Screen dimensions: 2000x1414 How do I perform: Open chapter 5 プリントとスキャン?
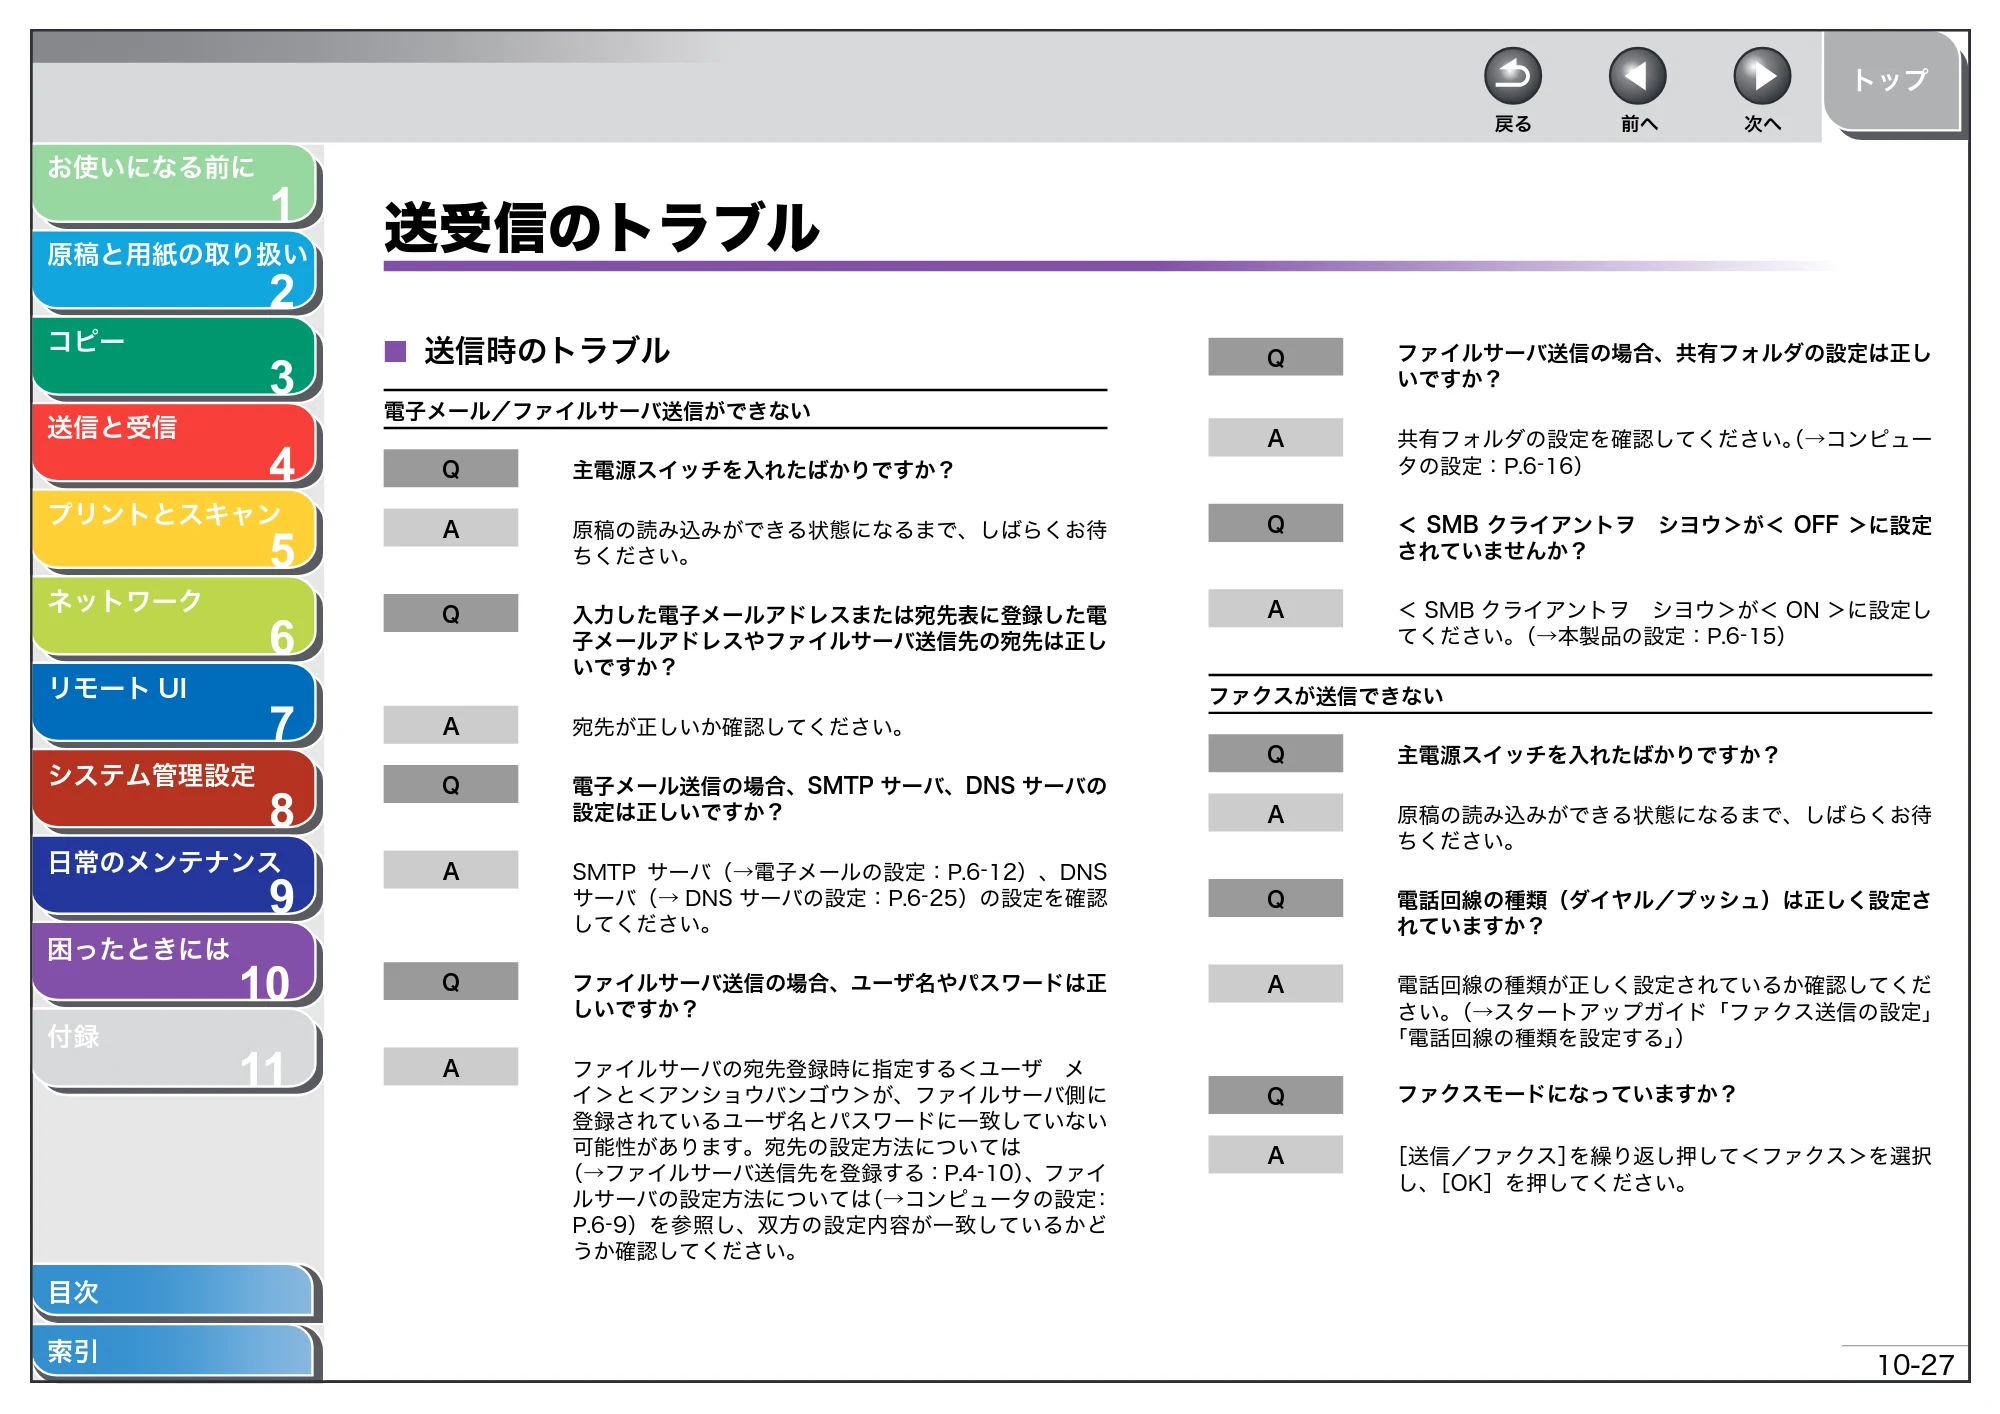[x=175, y=531]
